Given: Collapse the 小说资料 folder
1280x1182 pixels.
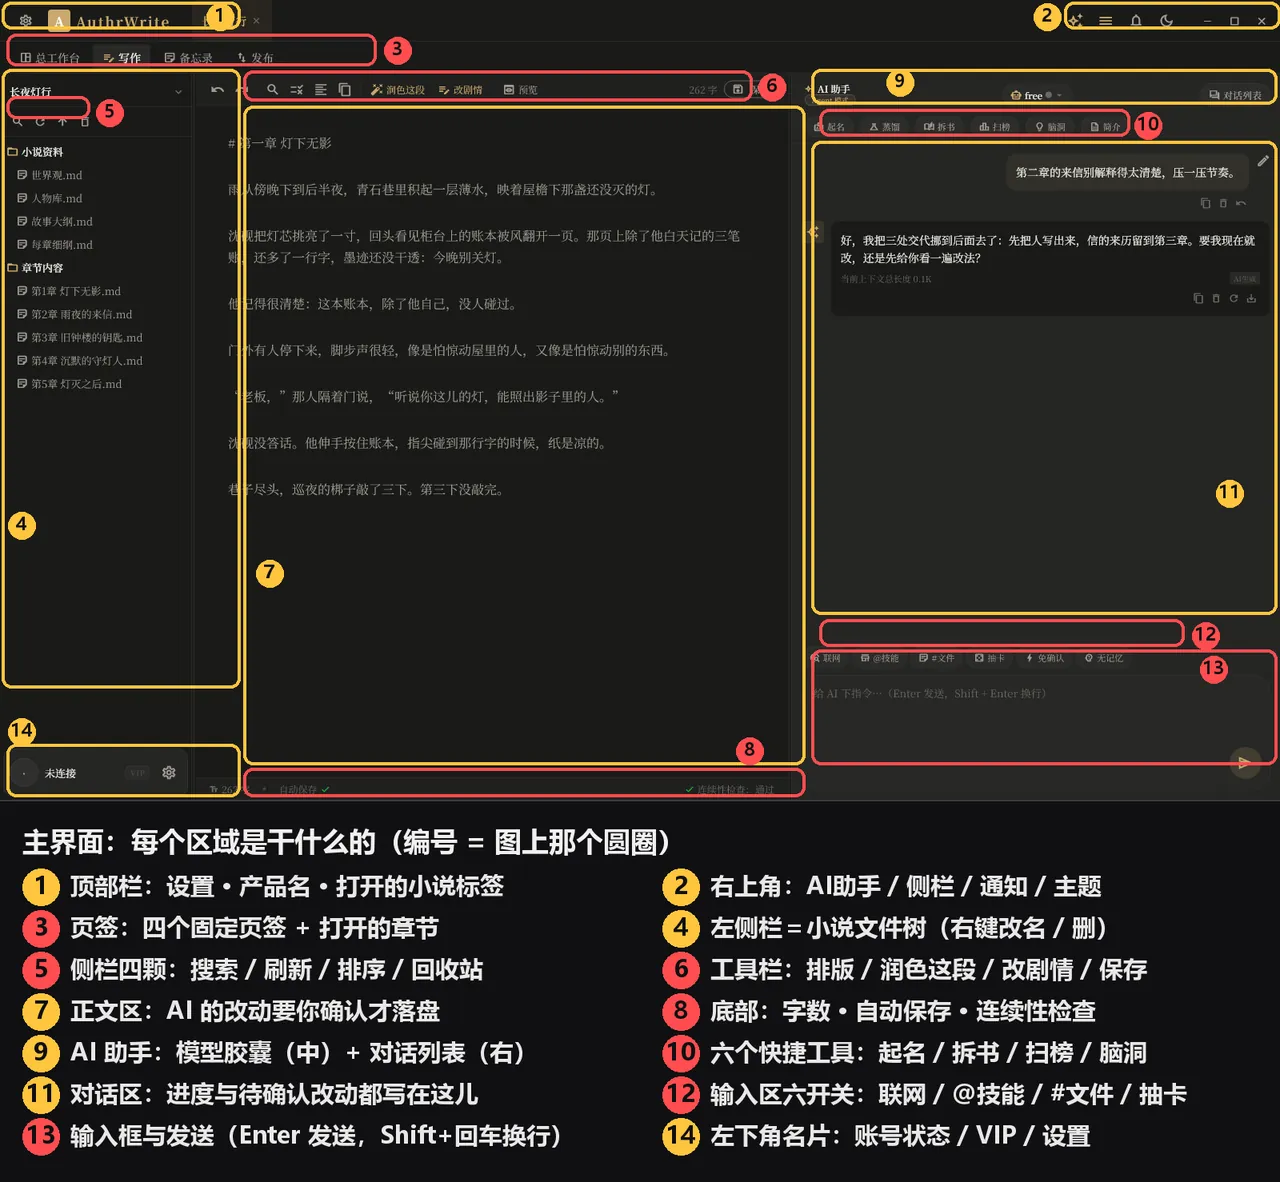Looking at the screenshot, I should tap(36, 152).
